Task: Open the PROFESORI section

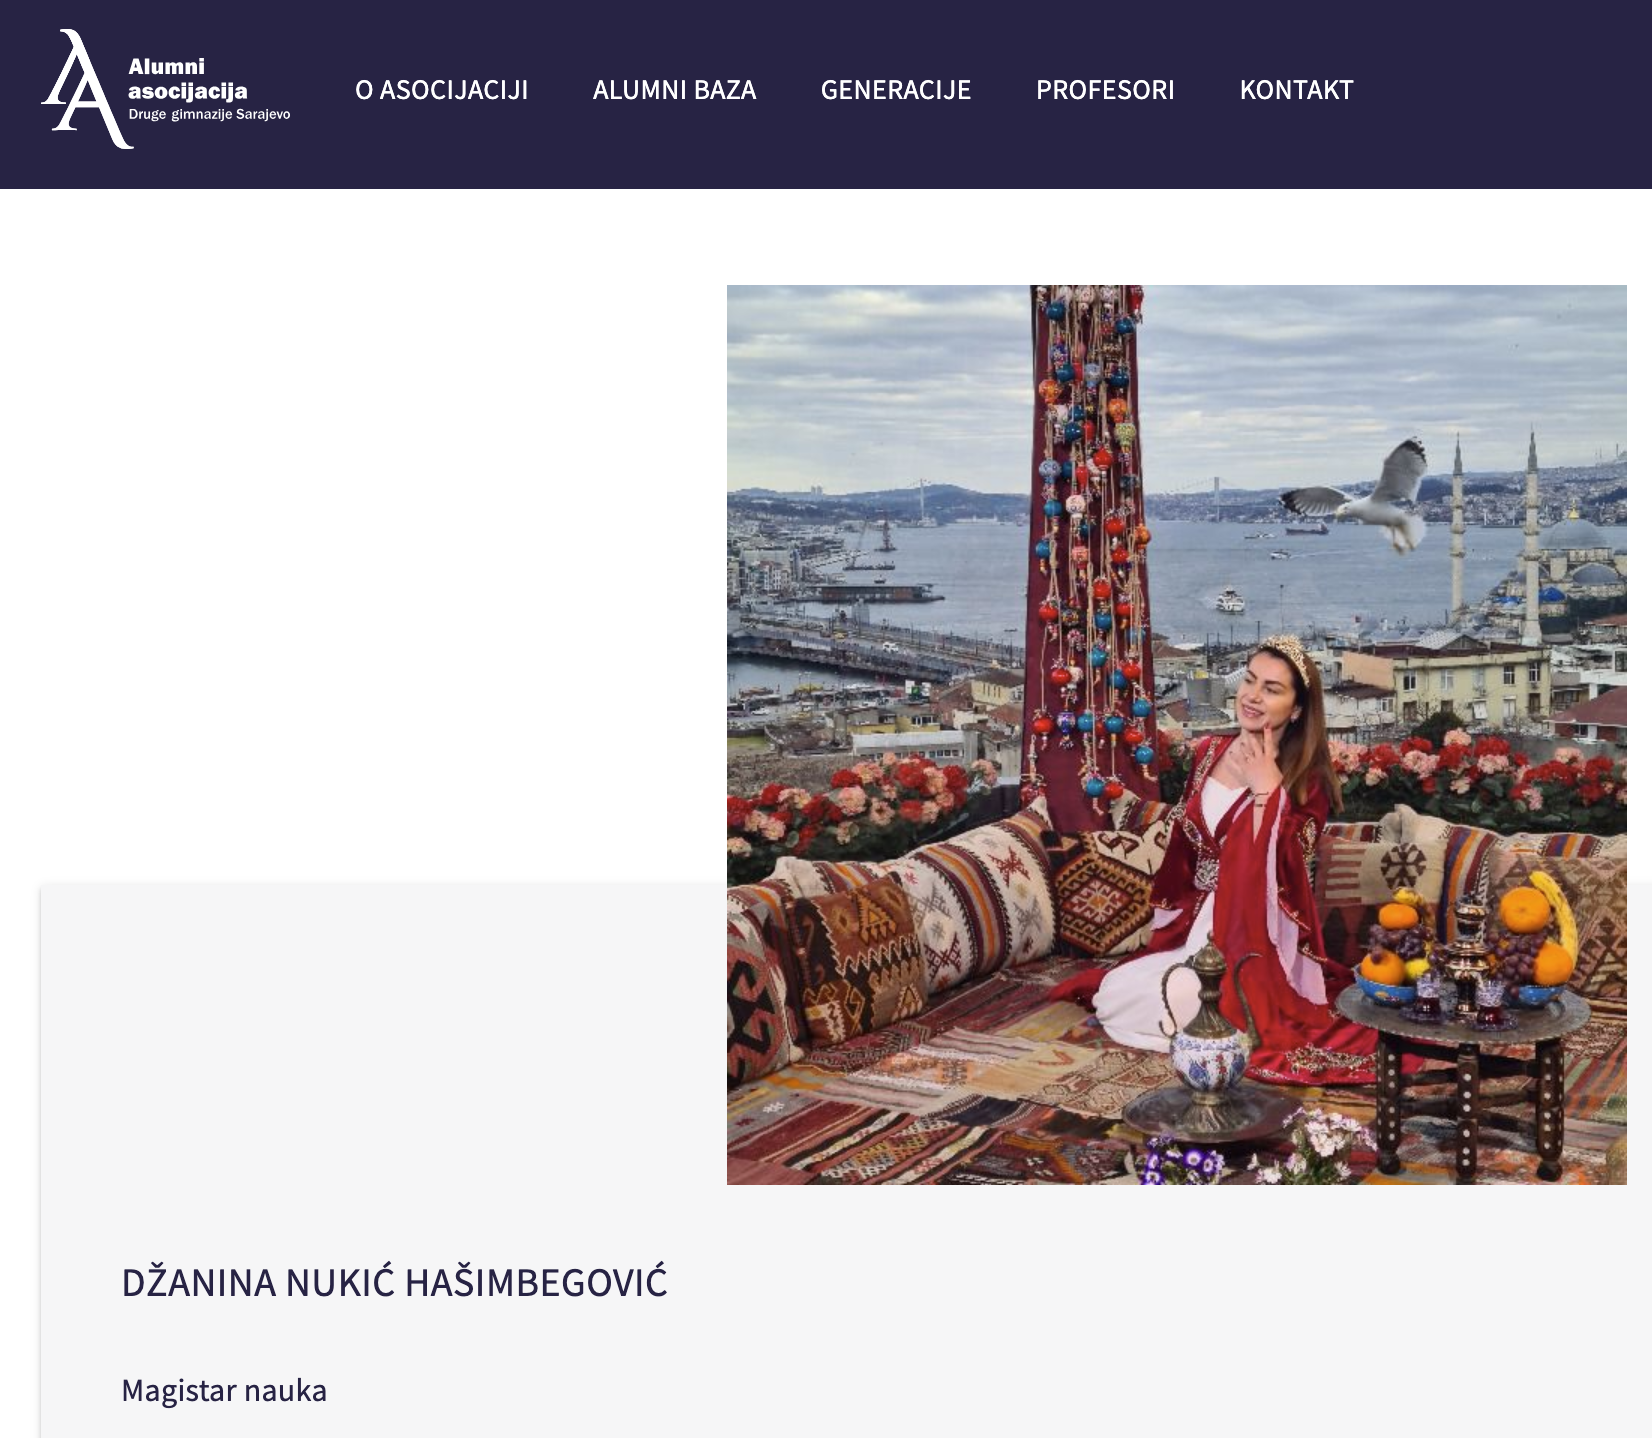Action: click(x=1105, y=90)
